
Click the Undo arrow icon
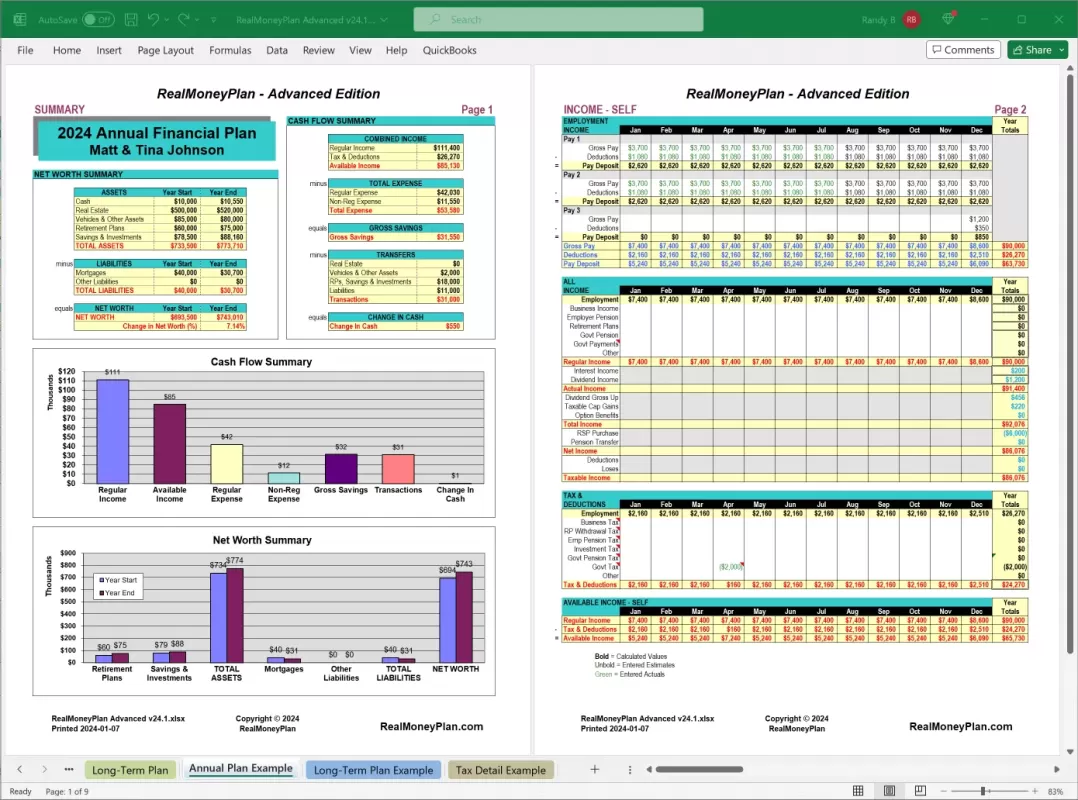click(x=152, y=19)
